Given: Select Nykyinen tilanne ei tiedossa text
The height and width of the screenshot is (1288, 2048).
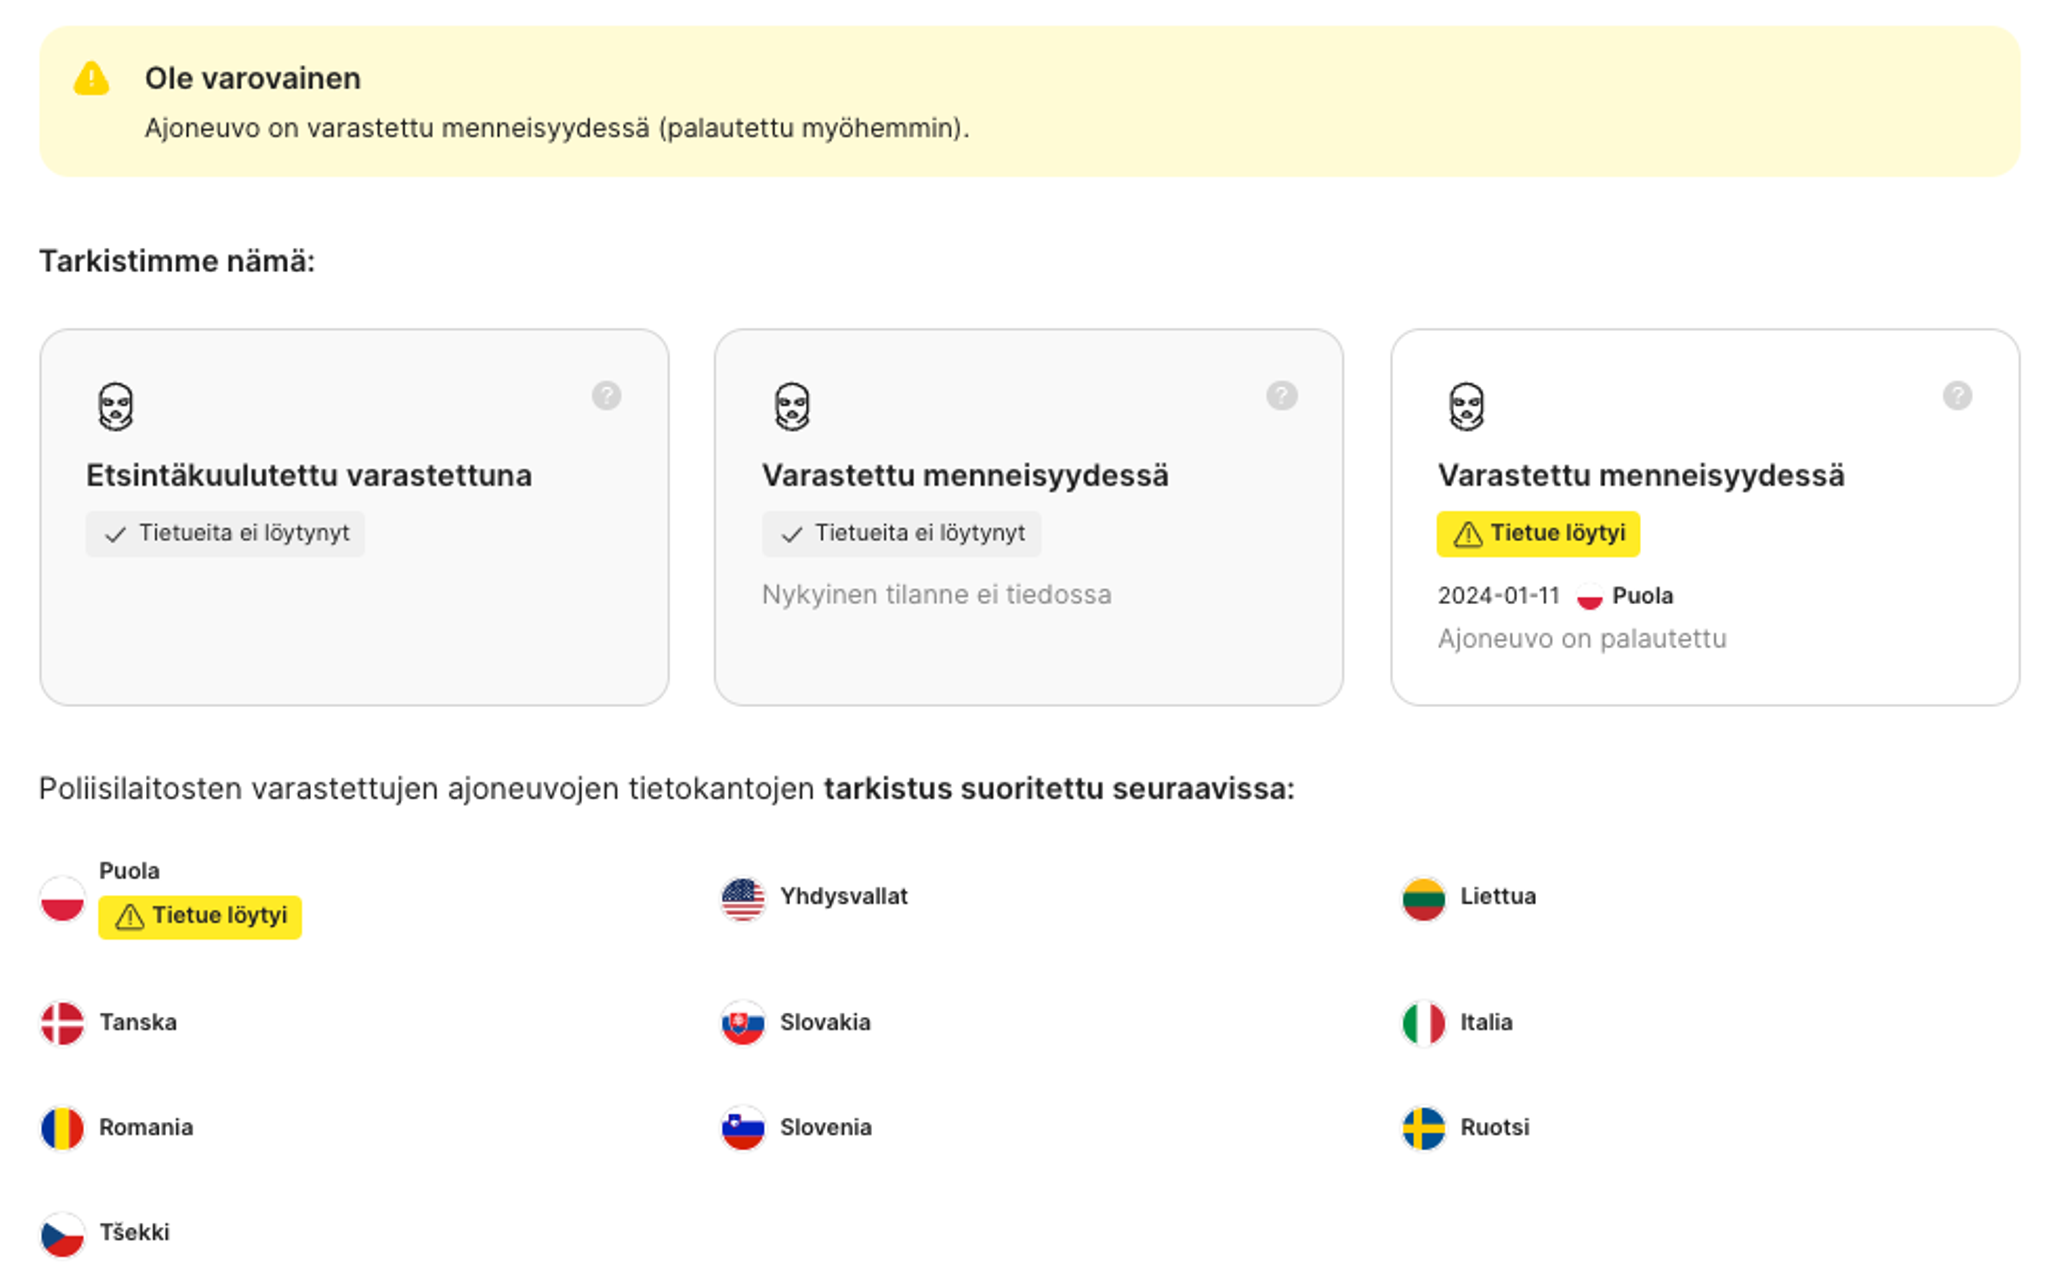Looking at the screenshot, I should [937, 595].
